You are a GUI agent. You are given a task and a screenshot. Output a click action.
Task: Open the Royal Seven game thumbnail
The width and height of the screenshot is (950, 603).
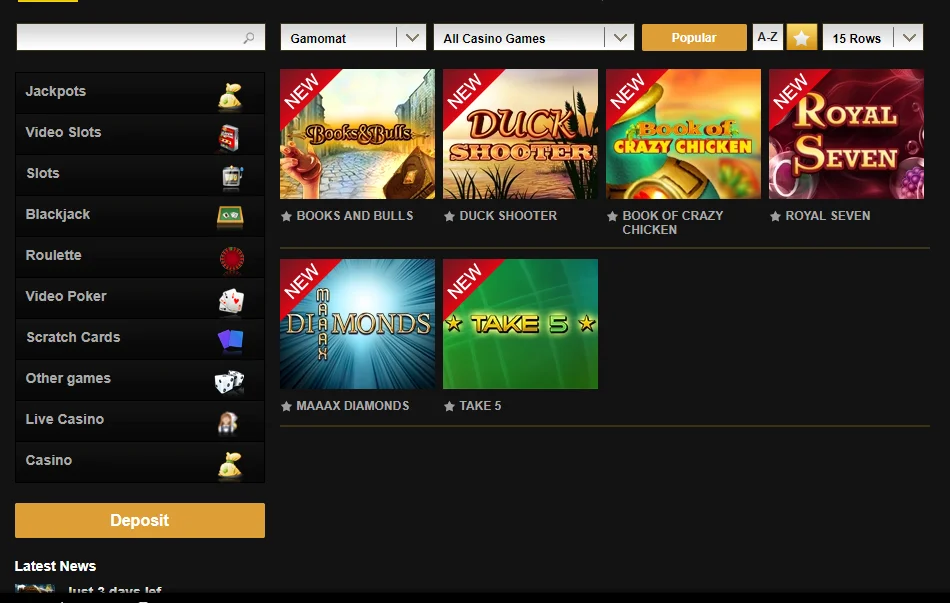(x=846, y=134)
